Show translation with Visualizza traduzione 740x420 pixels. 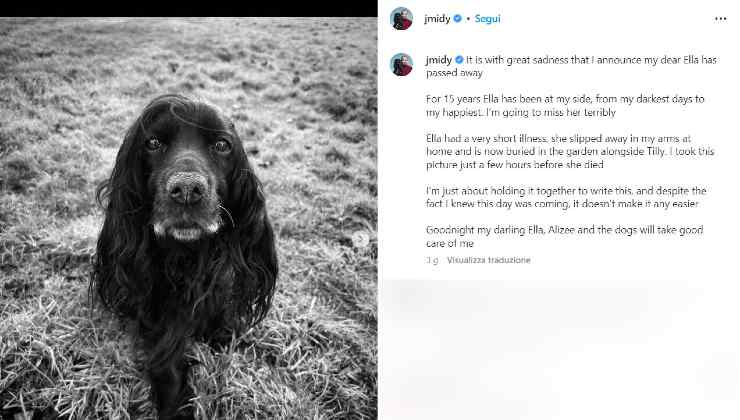tap(488, 260)
